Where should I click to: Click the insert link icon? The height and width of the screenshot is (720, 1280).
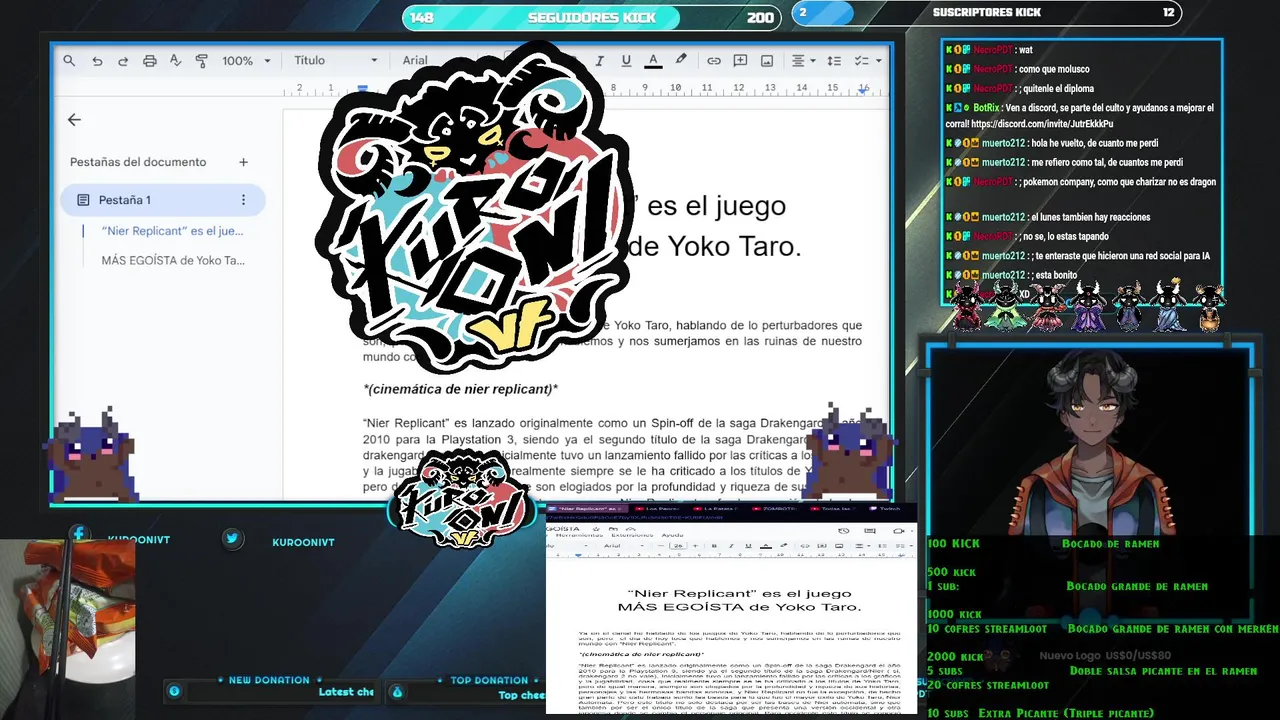pos(714,61)
